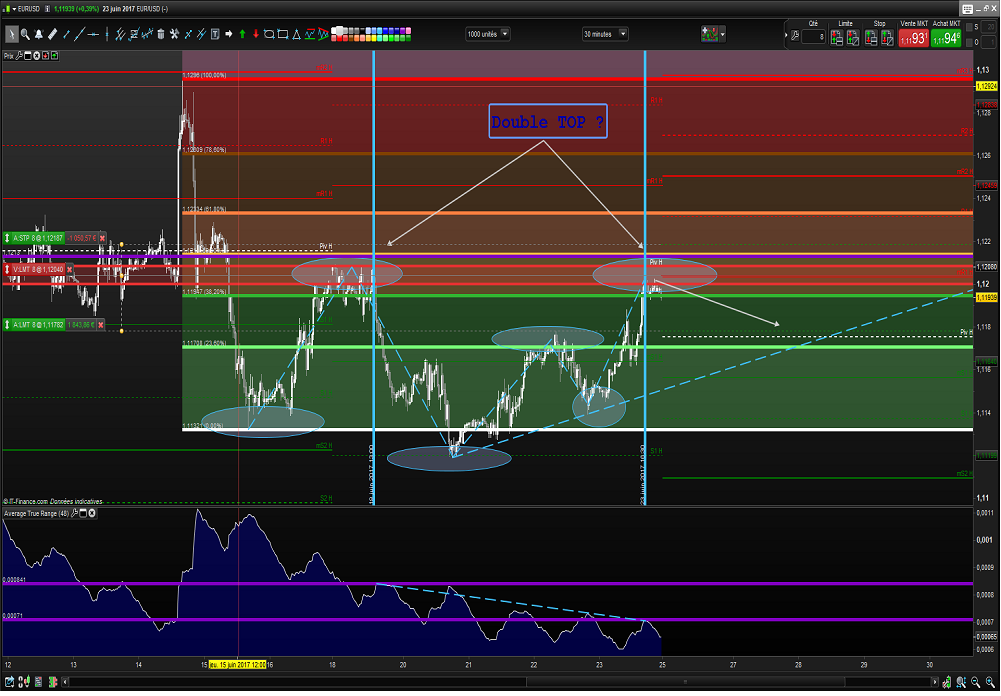
Task: Cancel the V:LMT 1,12040 order
Action: 70,269
